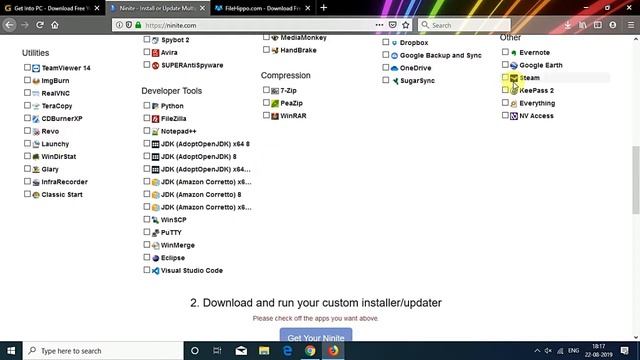Click the FileZilla app icon
Screen dimensions: 640x360
156,119
